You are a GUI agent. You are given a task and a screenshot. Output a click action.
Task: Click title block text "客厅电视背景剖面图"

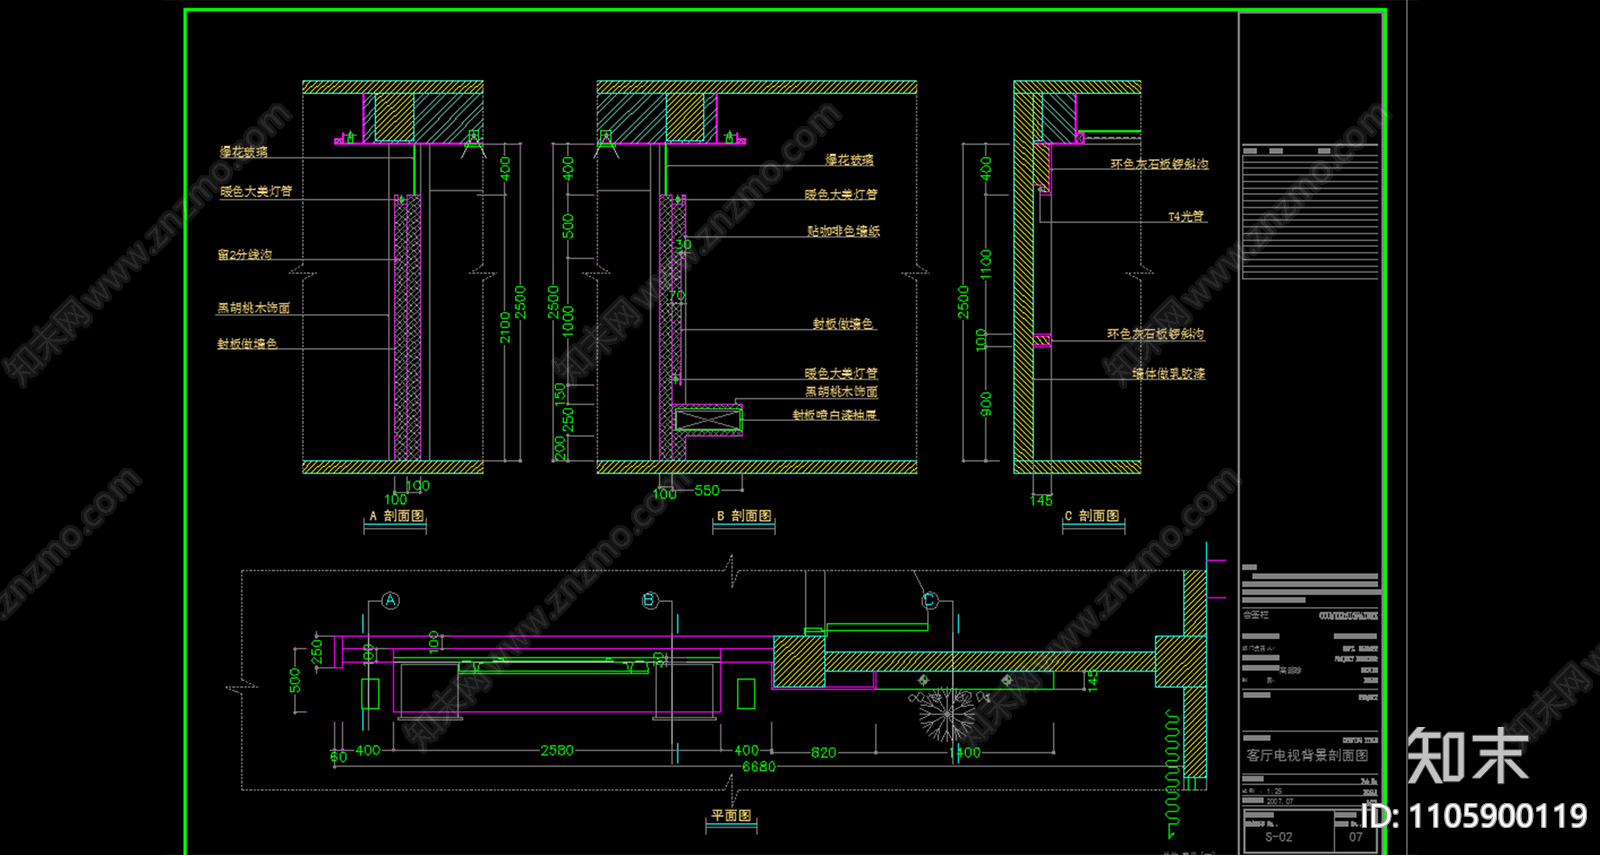click(x=1307, y=756)
